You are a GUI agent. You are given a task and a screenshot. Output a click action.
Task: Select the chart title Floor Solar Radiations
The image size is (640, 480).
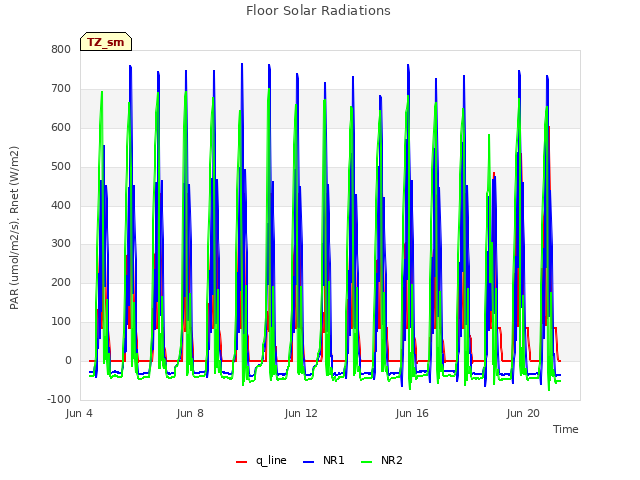[318, 11]
